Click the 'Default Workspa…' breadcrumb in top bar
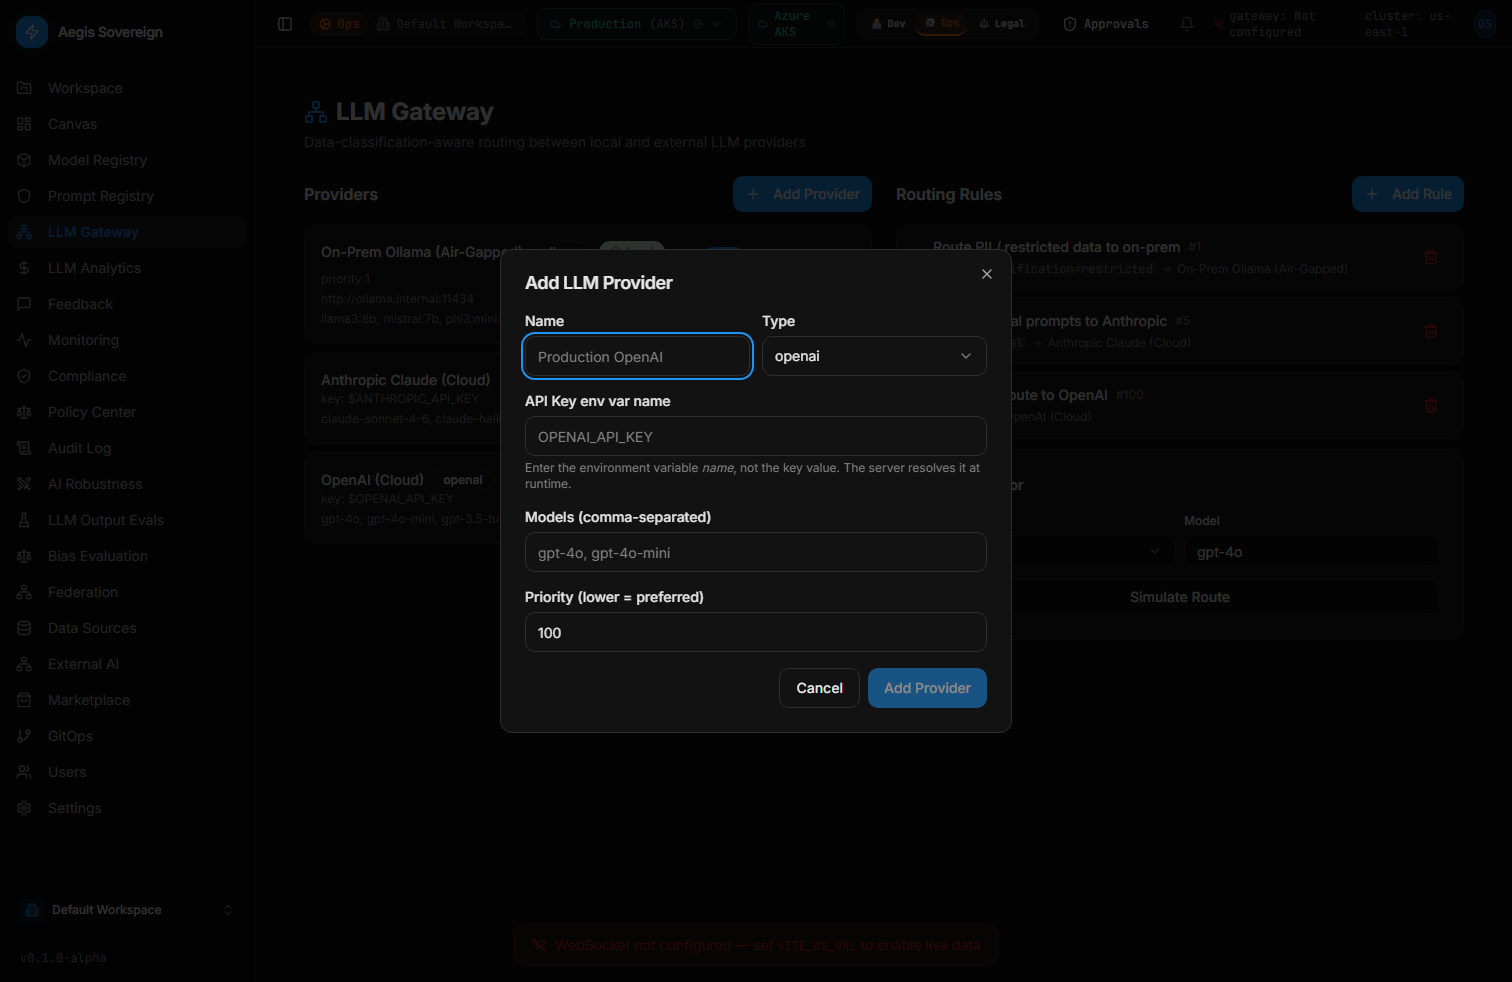 click(444, 24)
